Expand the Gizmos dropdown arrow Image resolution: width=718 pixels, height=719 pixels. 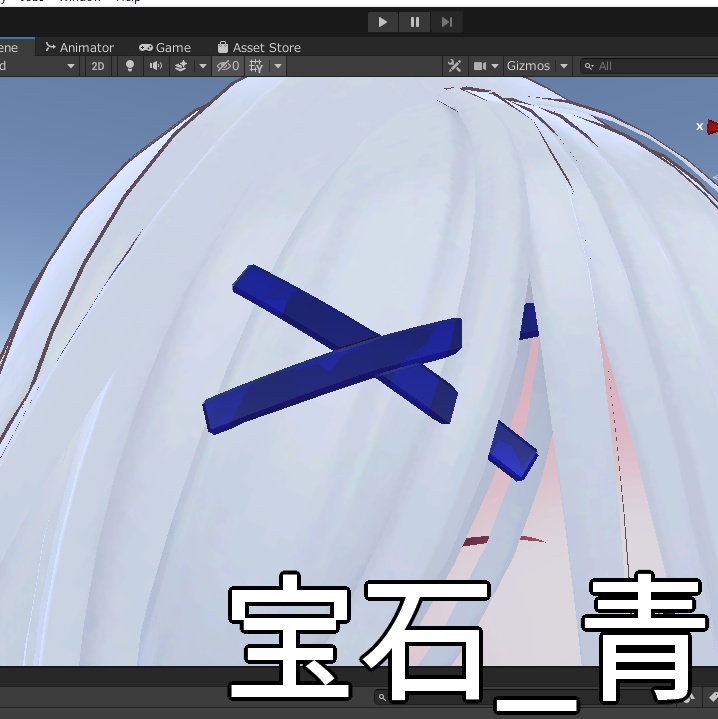pyautogui.click(x=564, y=66)
